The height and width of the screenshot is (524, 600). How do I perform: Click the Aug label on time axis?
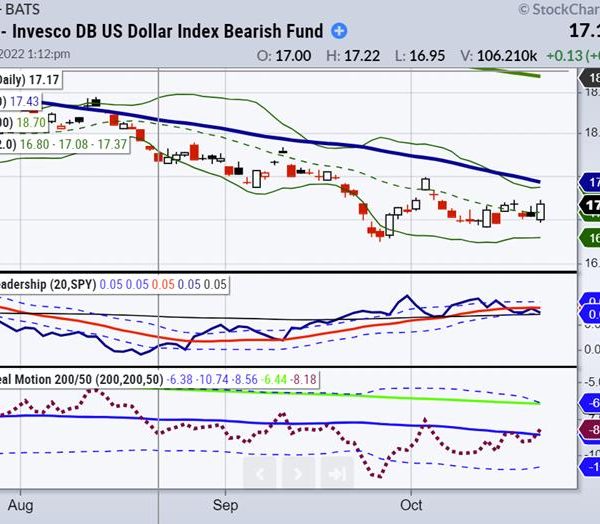click(x=21, y=505)
